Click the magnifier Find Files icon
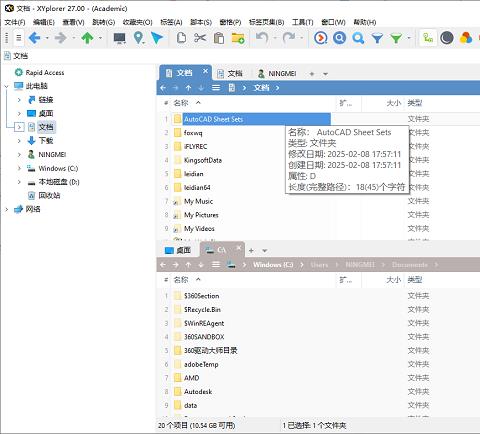The image size is (480, 434). click(358, 38)
